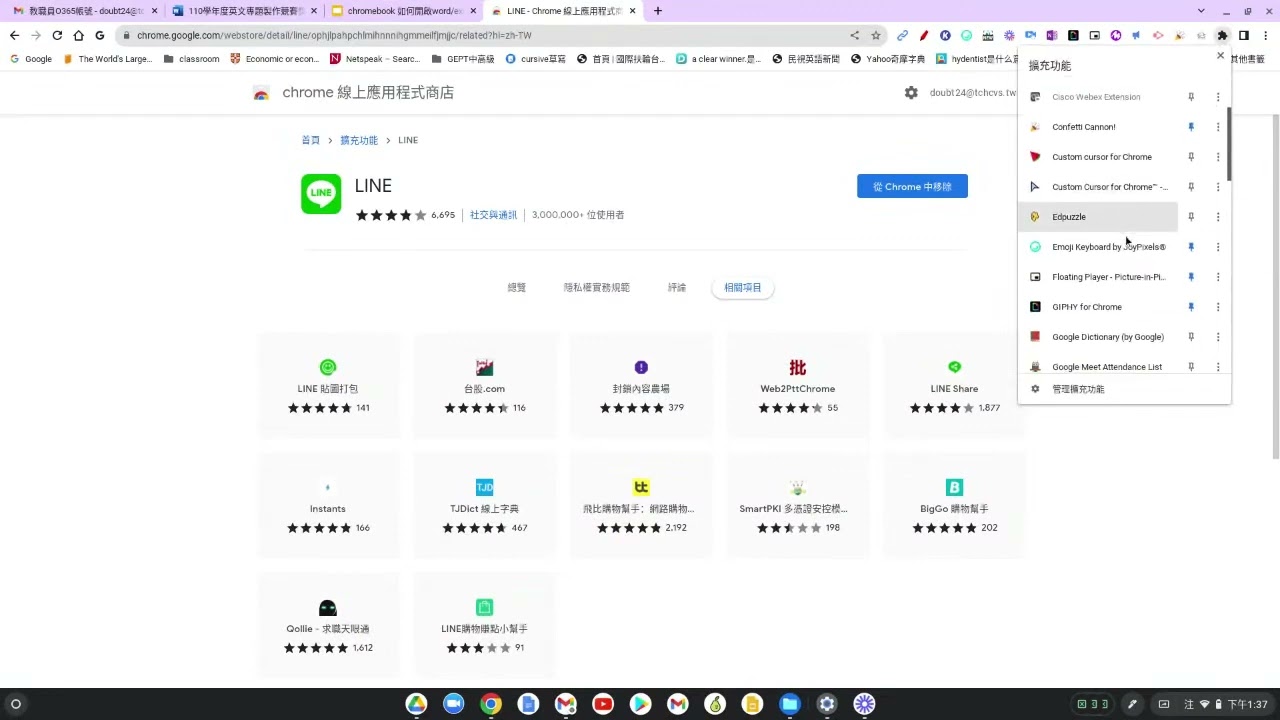Screen dimensions: 1280x720
Task: Open system tray clock at 下午1:37
Action: 1248,704
